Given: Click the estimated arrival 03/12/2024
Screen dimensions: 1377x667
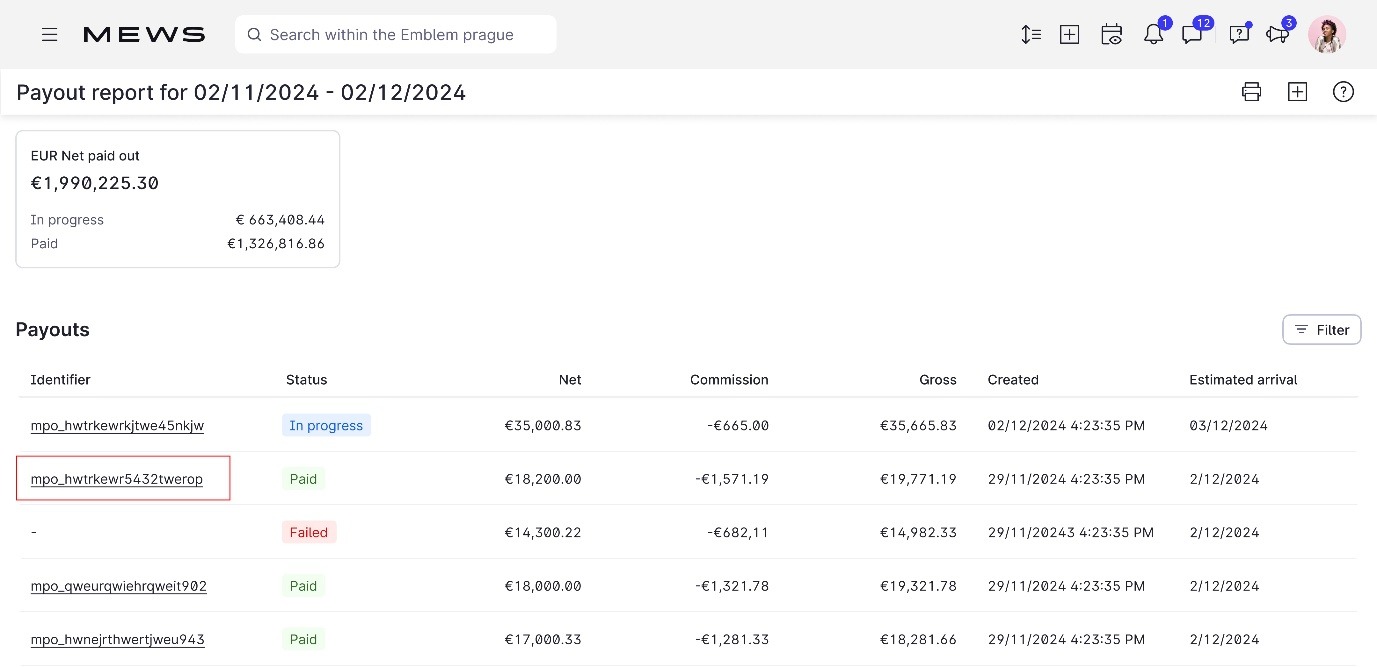Looking at the screenshot, I should (x=1228, y=426).
